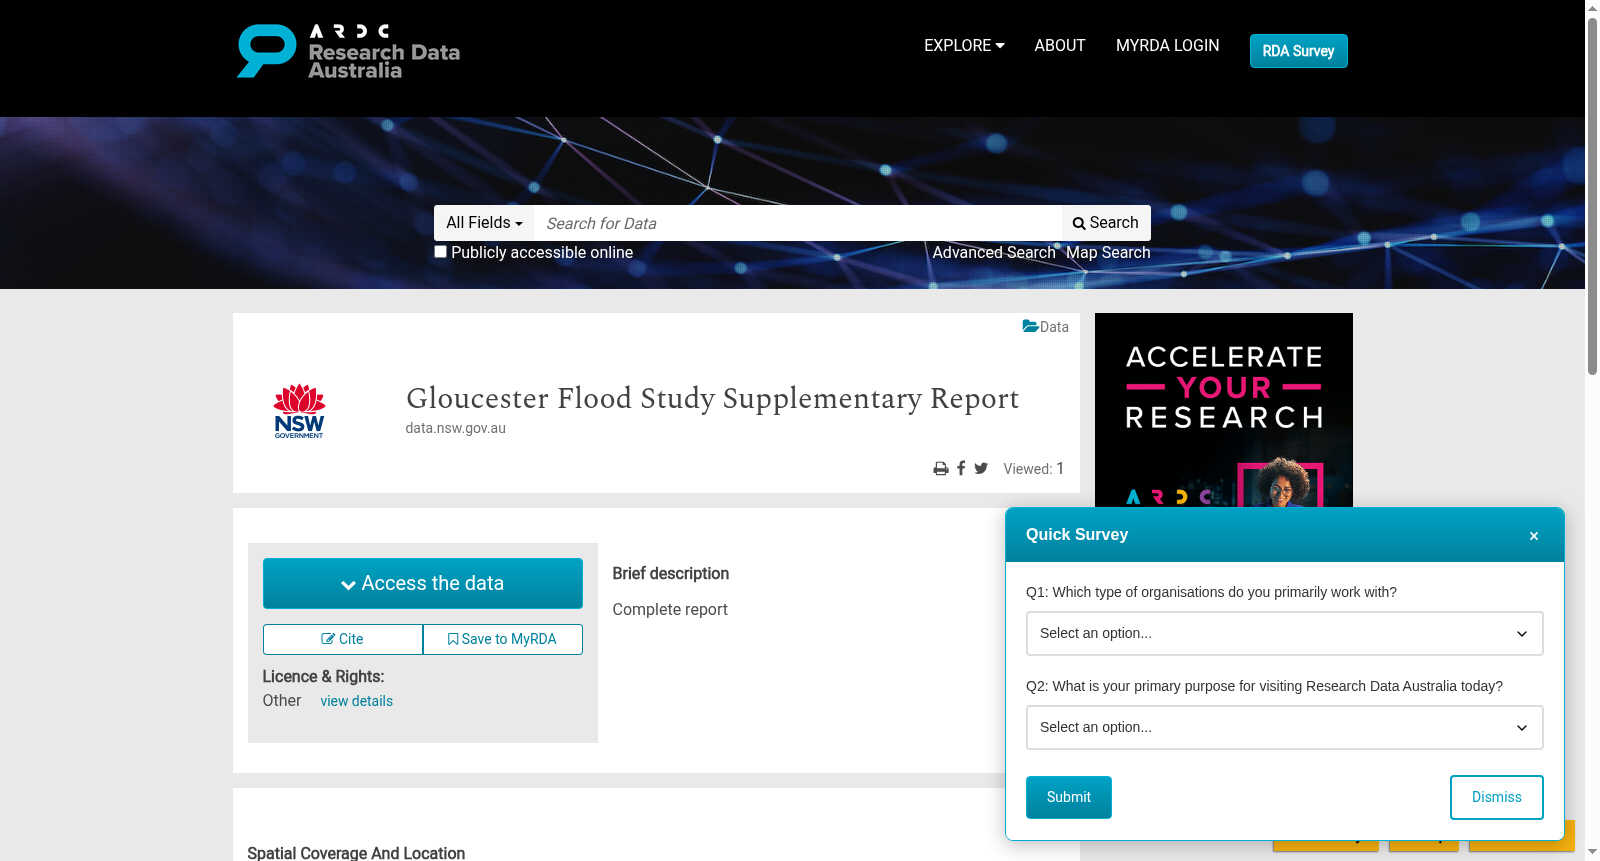This screenshot has width=1600, height=861.
Task: Click the Cite button
Action: coord(343,639)
